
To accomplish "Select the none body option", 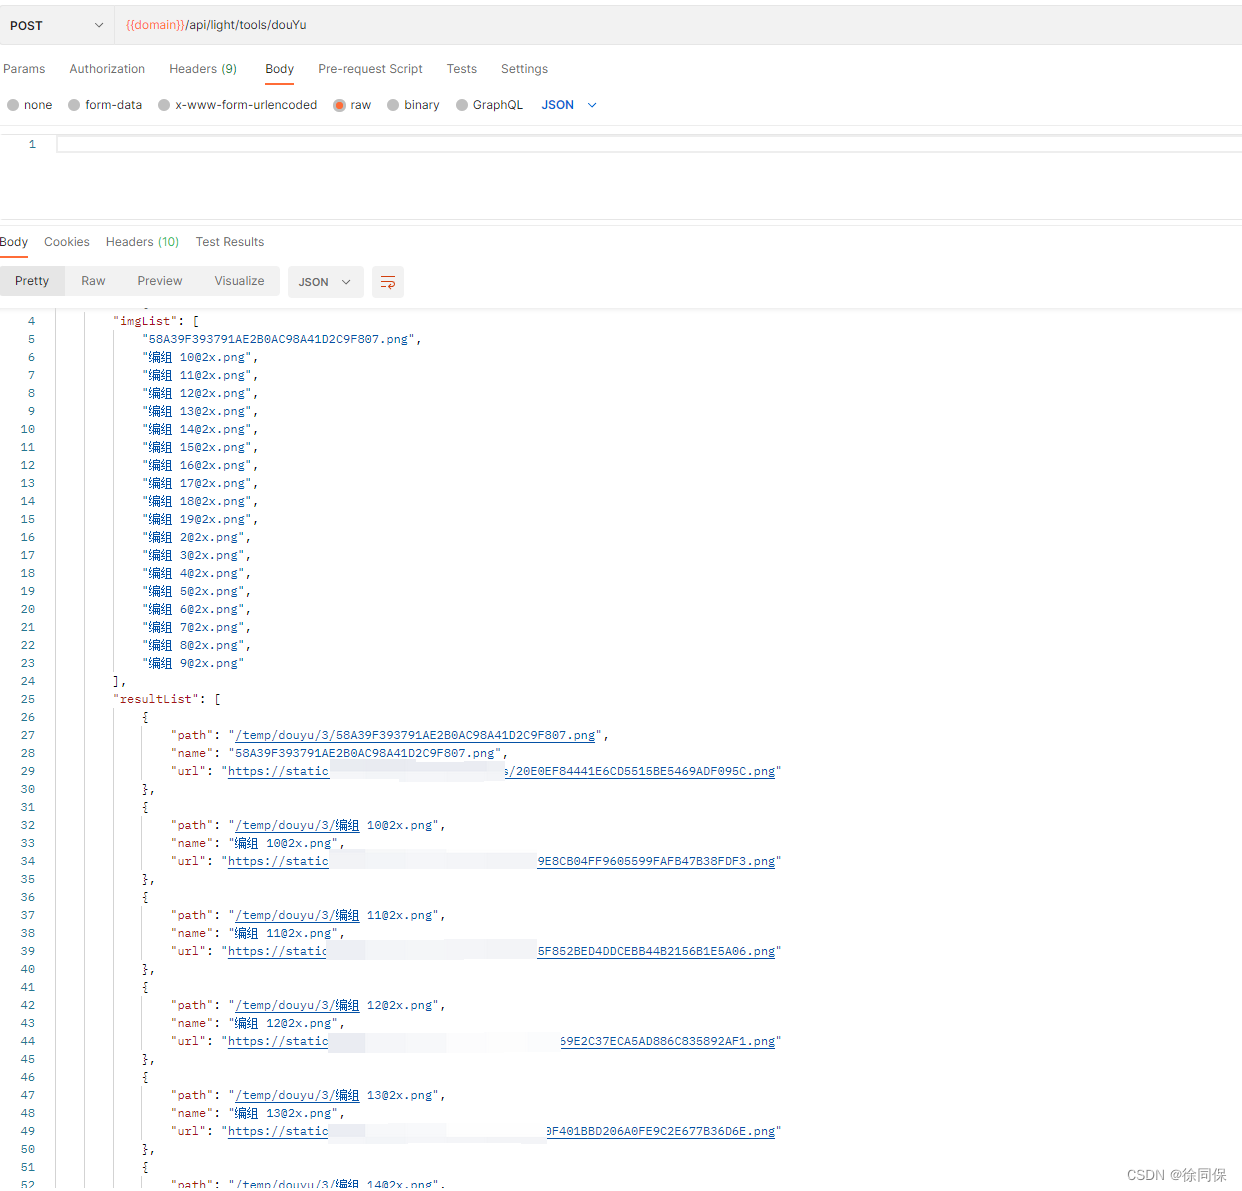I will [30, 104].
